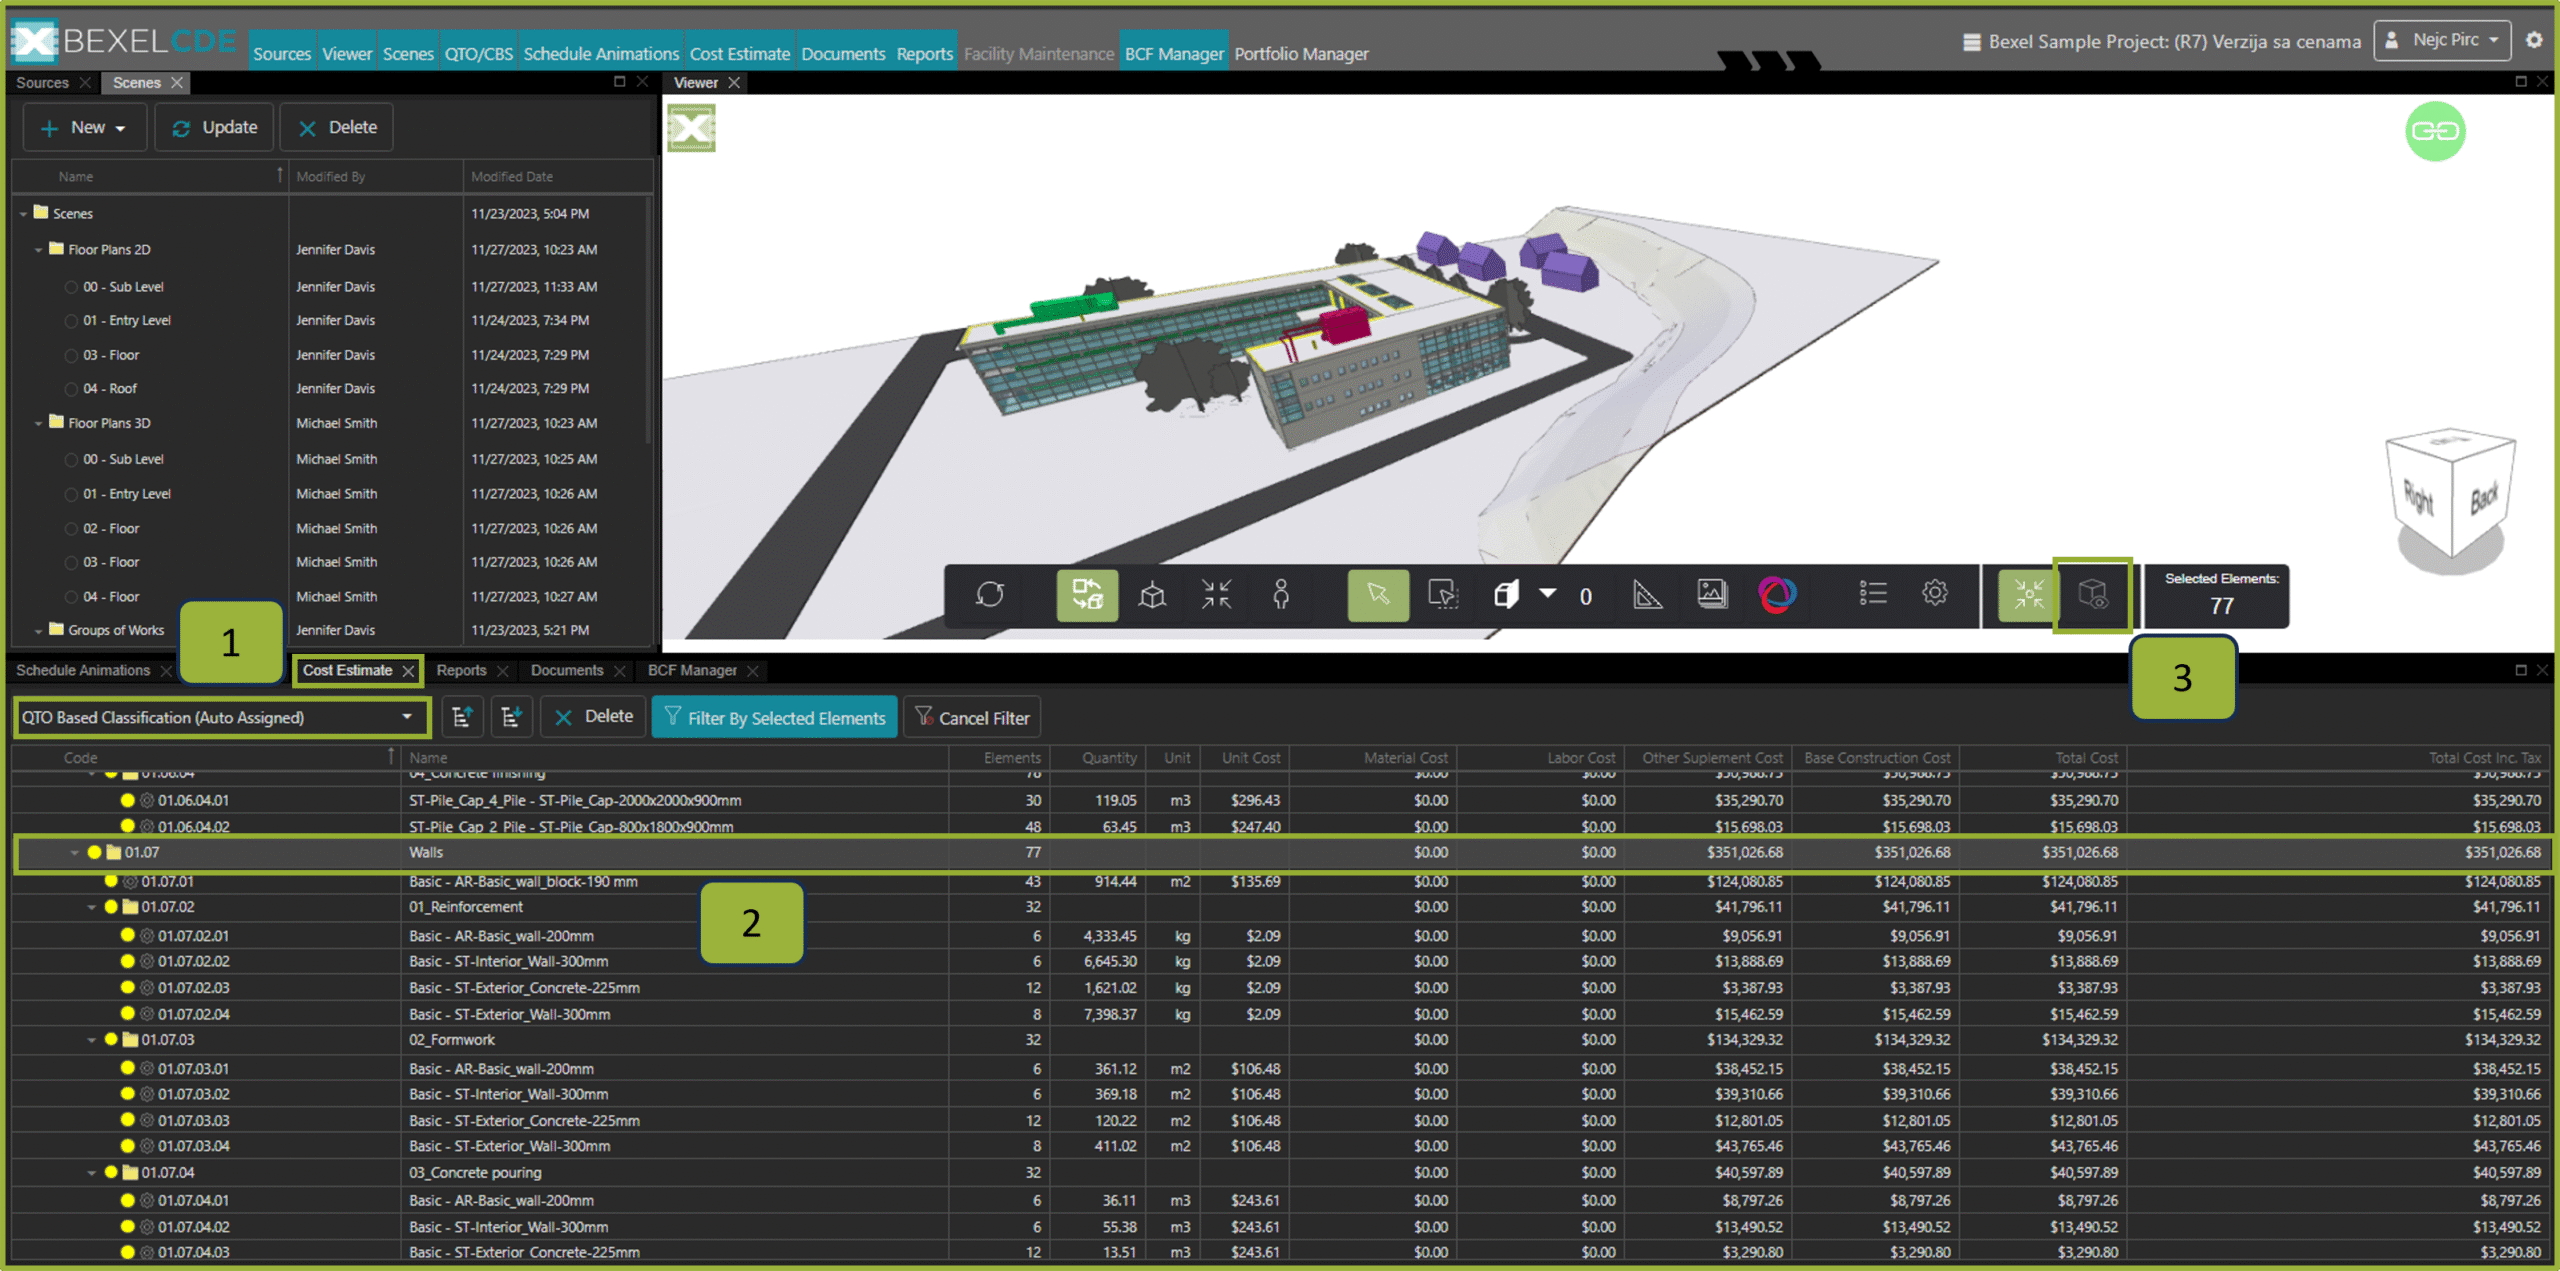
Task: Click the Filter By Selected Elements button
Action: [x=774, y=717]
